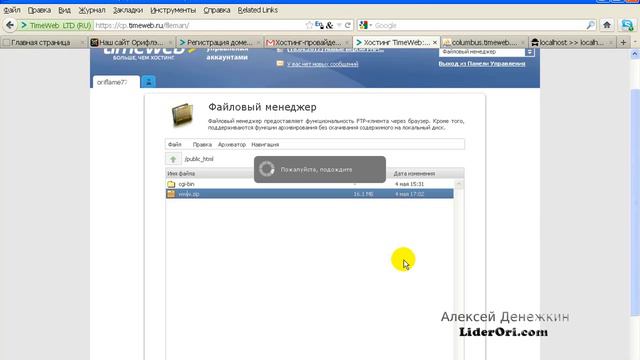Select the www.zip file row

pos(309,194)
